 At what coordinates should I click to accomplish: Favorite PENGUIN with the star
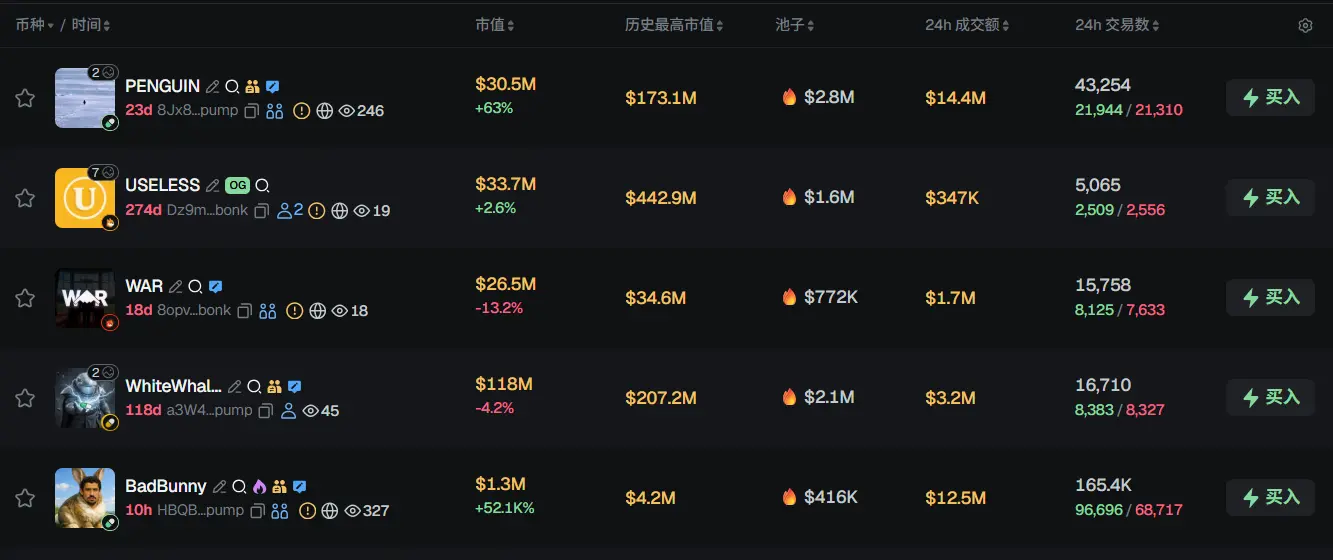pos(25,98)
